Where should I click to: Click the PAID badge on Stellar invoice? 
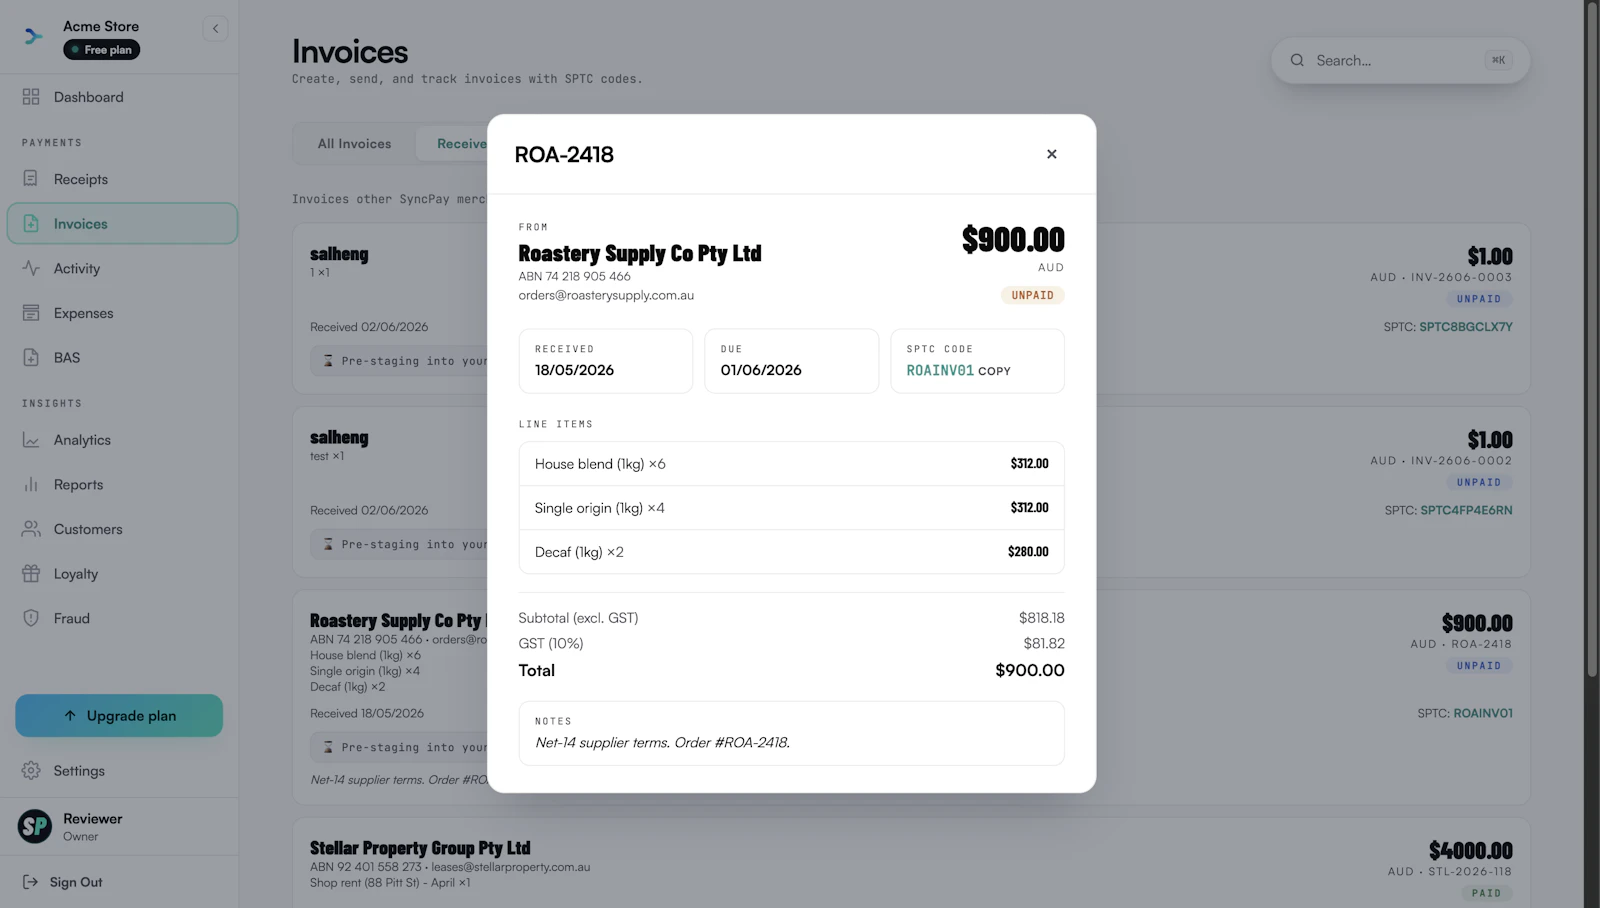tap(1486, 893)
